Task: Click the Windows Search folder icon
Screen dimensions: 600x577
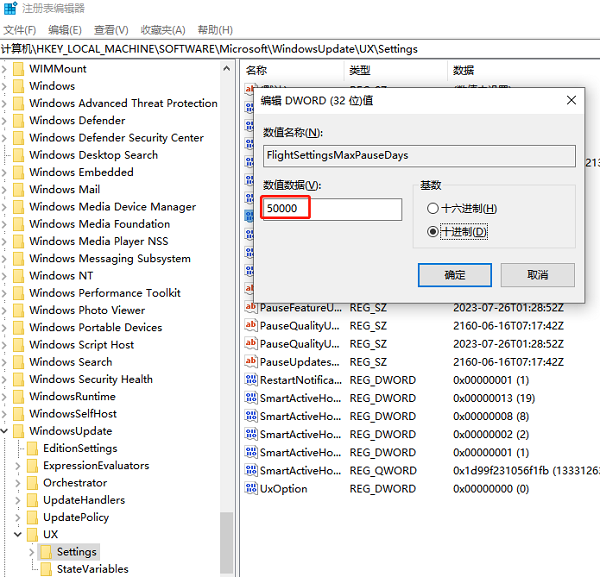Action: click(x=18, y=362)
